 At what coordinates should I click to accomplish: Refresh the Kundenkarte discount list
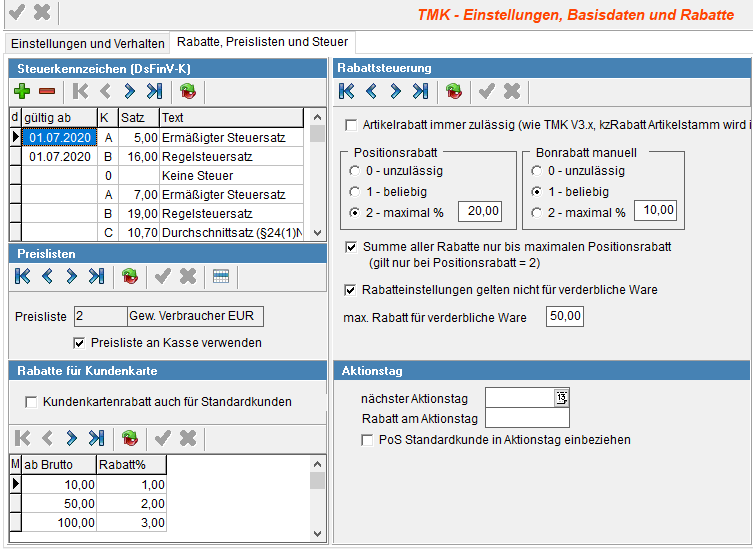(129, 438)
